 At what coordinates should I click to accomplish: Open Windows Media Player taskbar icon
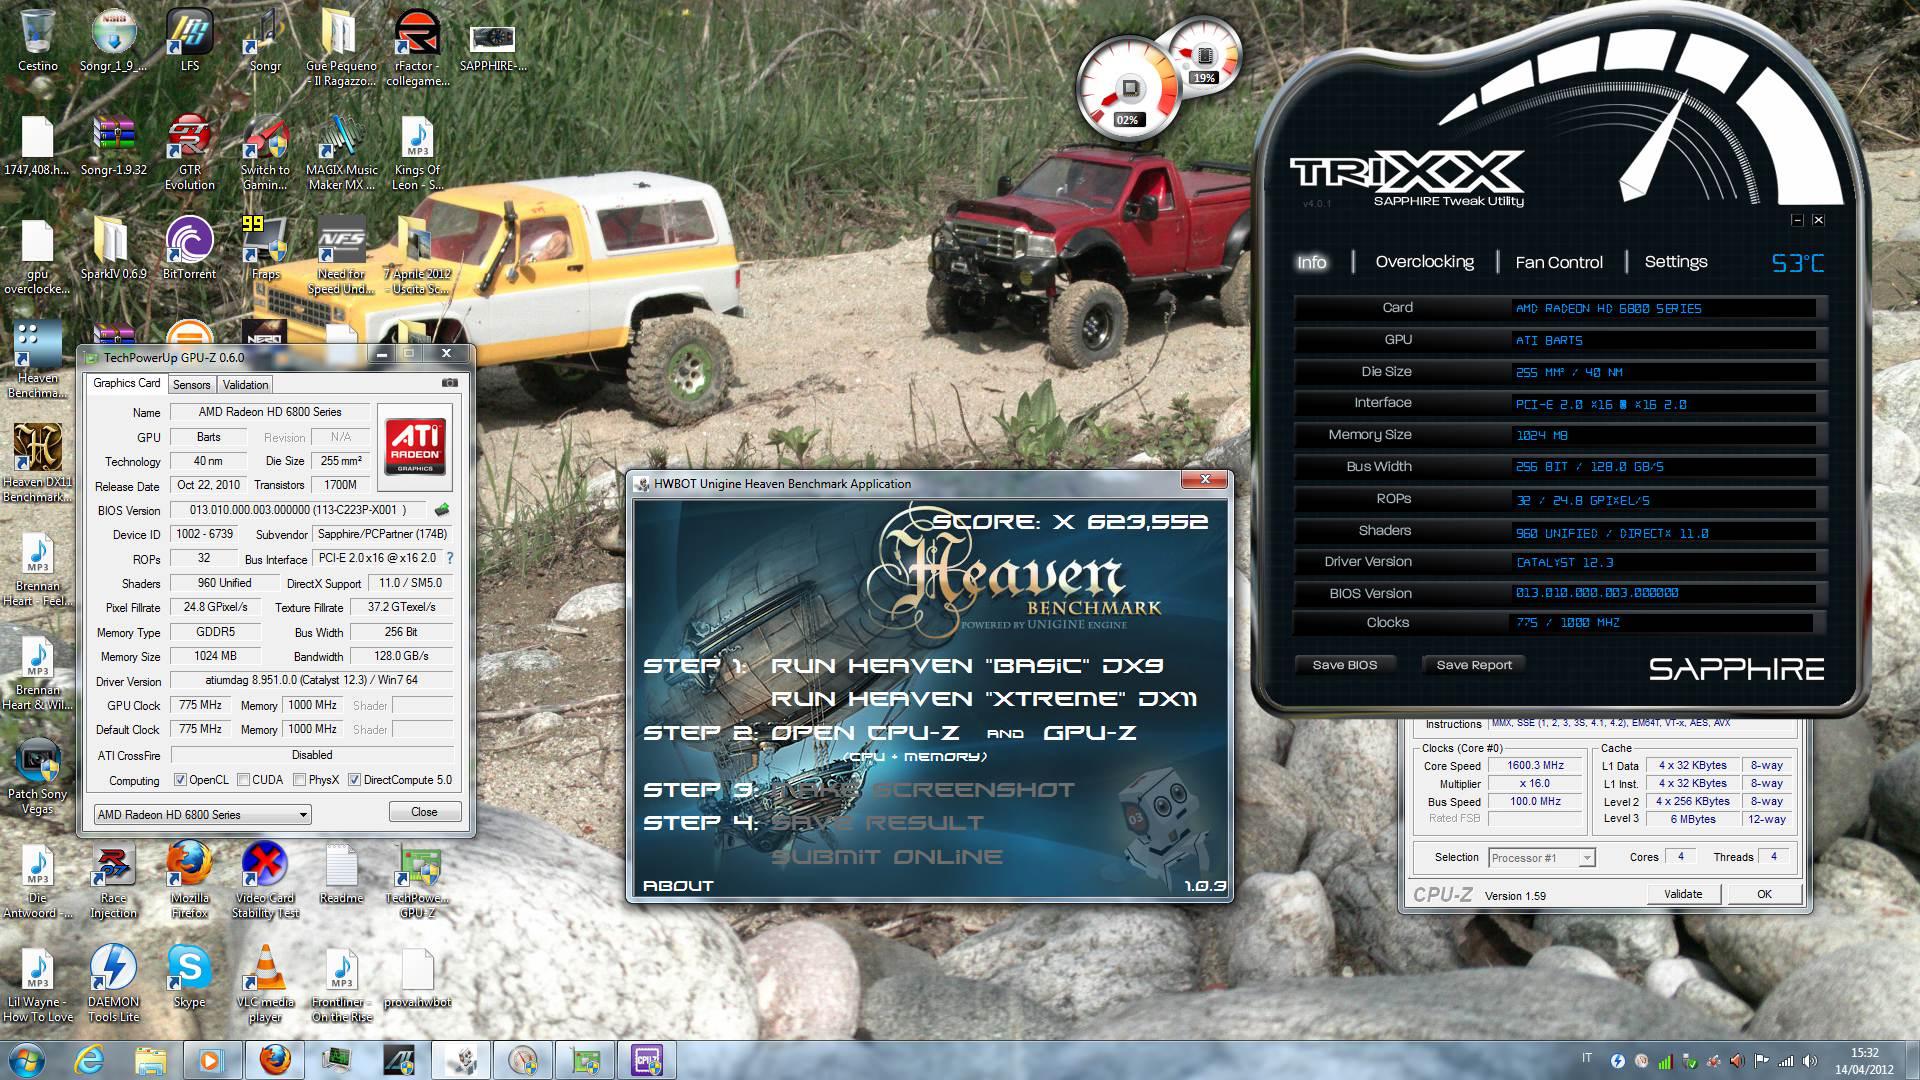212,1059
